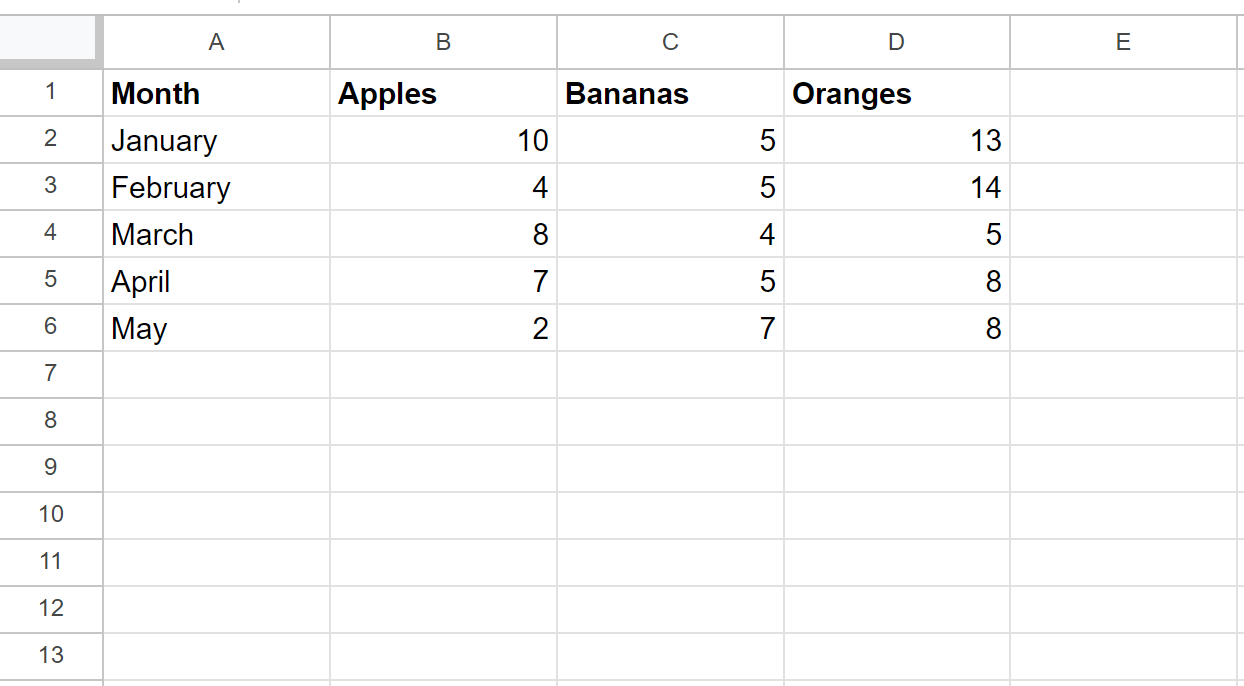Select row 13 header
Image resolution: width=1244 pixels, height=686 pixels.
[x=51, y=656]
